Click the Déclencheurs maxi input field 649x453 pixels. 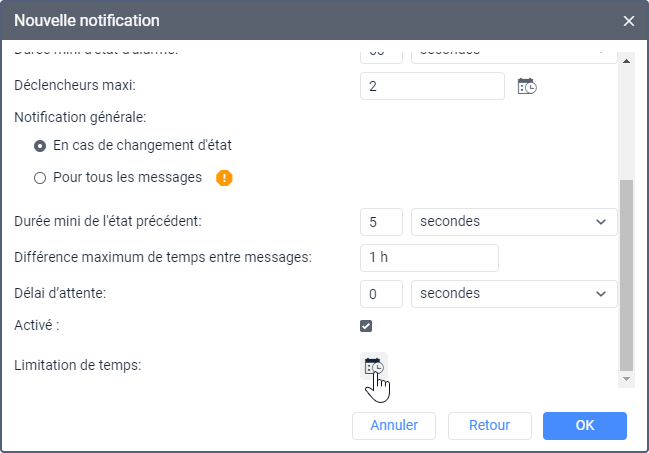coord(432,87)
